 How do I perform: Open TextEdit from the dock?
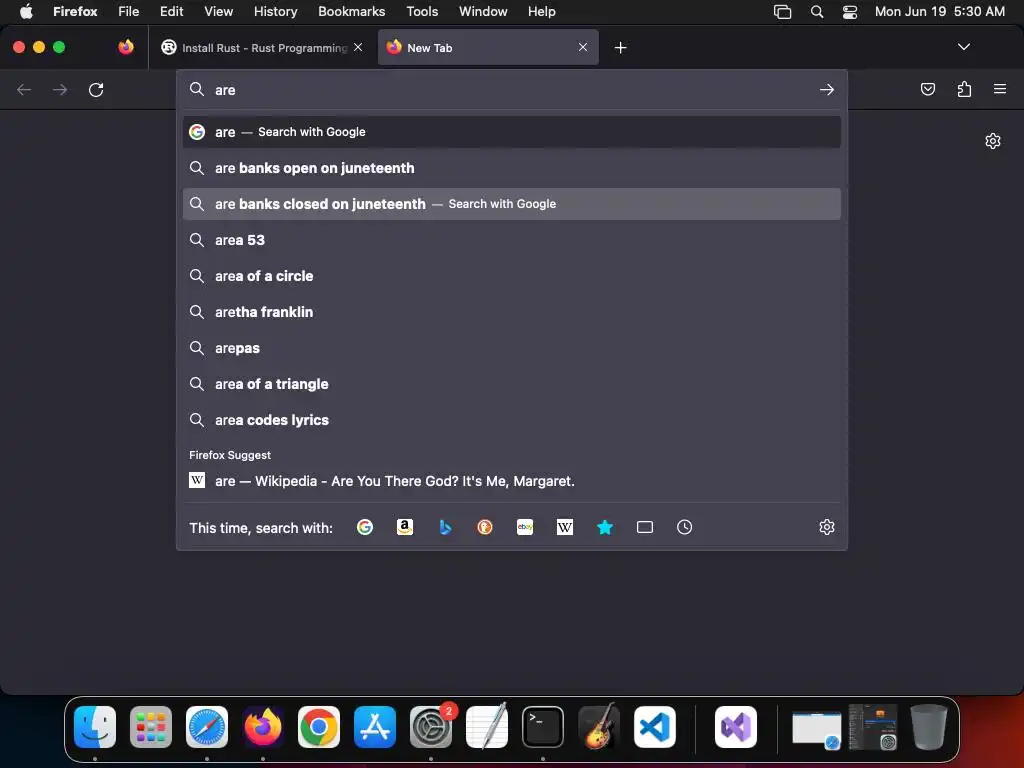[x=487, y=727]
